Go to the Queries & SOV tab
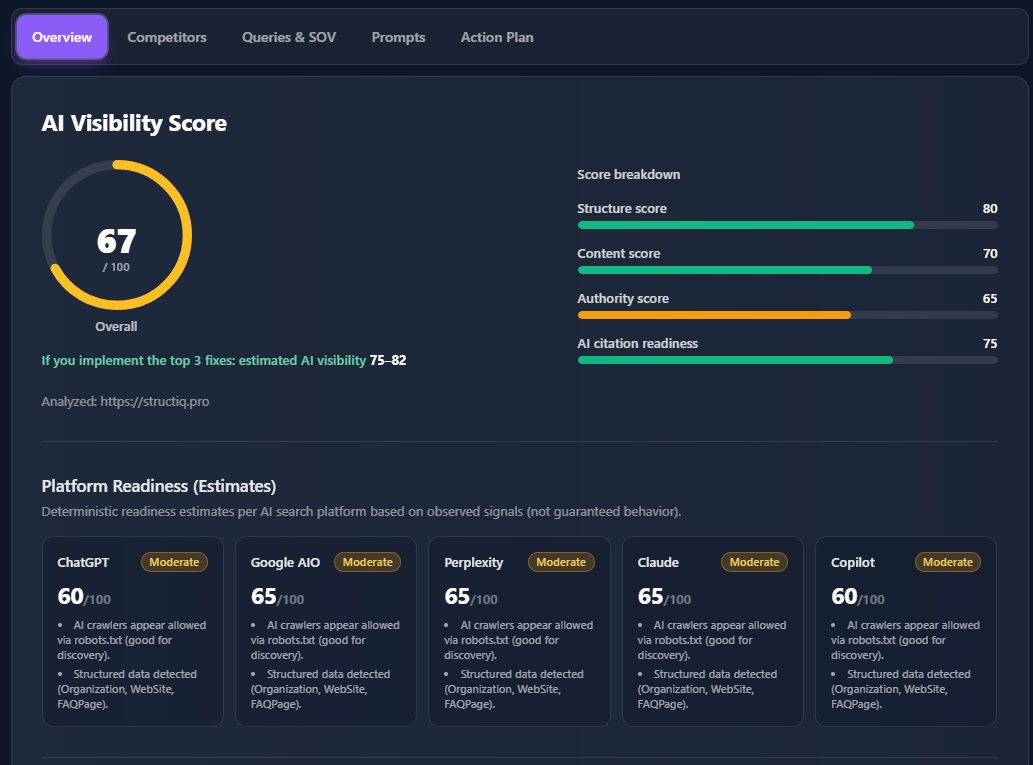Image resolution: width=1033 pixels, height=765 pixels. pyautogui.click(x=289, y=38)
